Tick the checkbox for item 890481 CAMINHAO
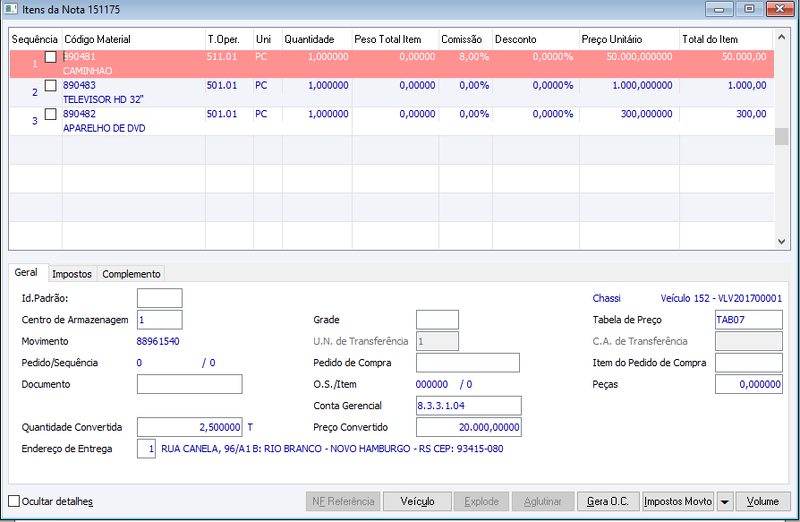The height and width of the screenshot is (522, 800). [x=51, y=57]
